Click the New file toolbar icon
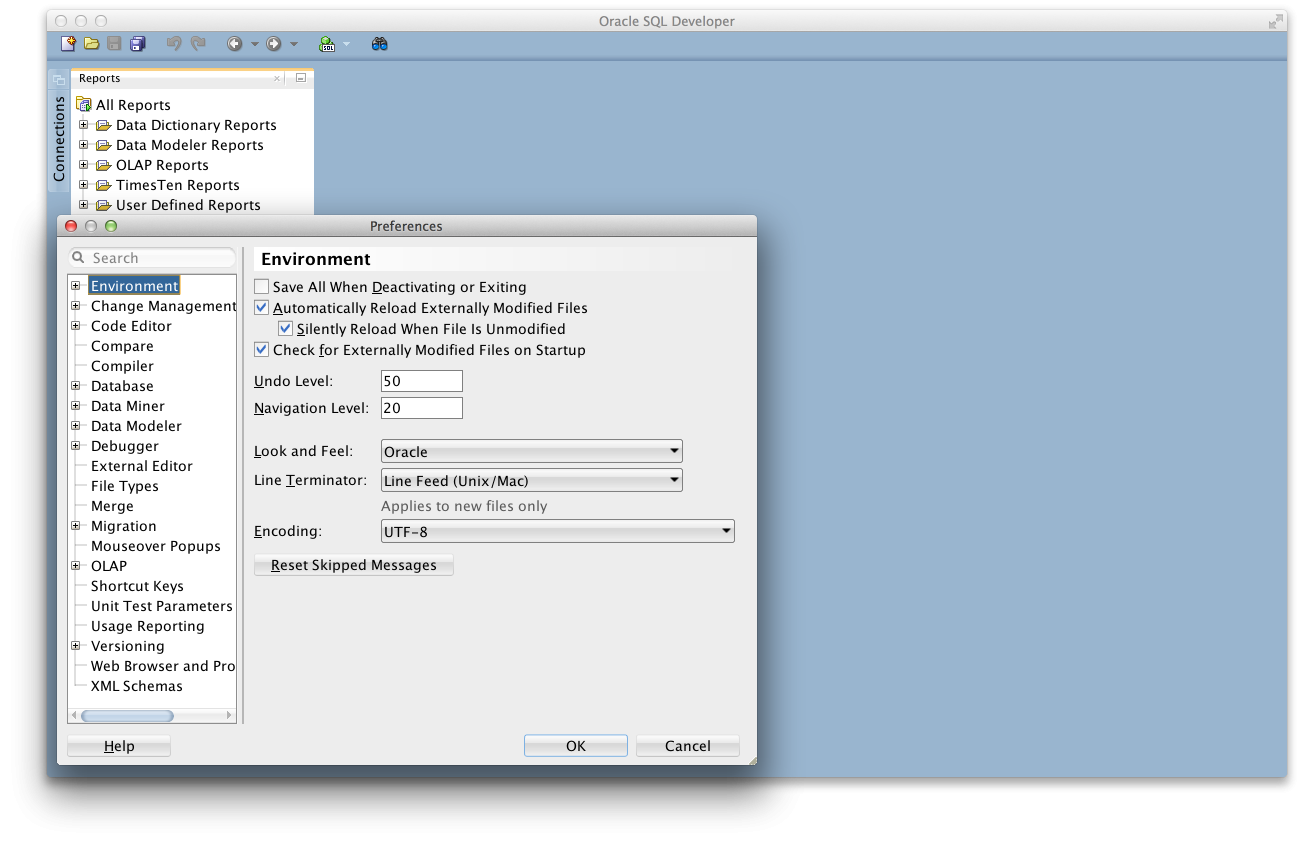Screen dimensions: 1301x844 pos(68,44)
